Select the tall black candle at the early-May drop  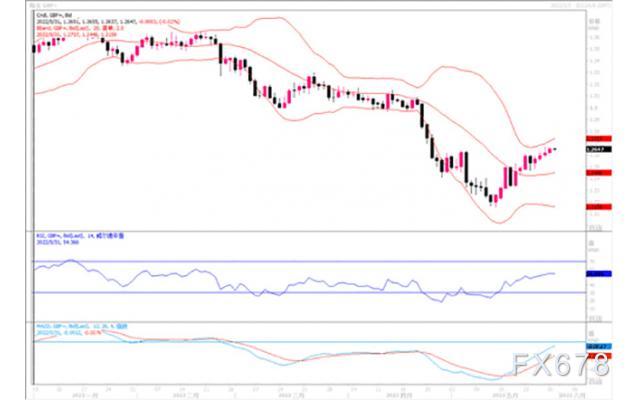tap(466, 167)
